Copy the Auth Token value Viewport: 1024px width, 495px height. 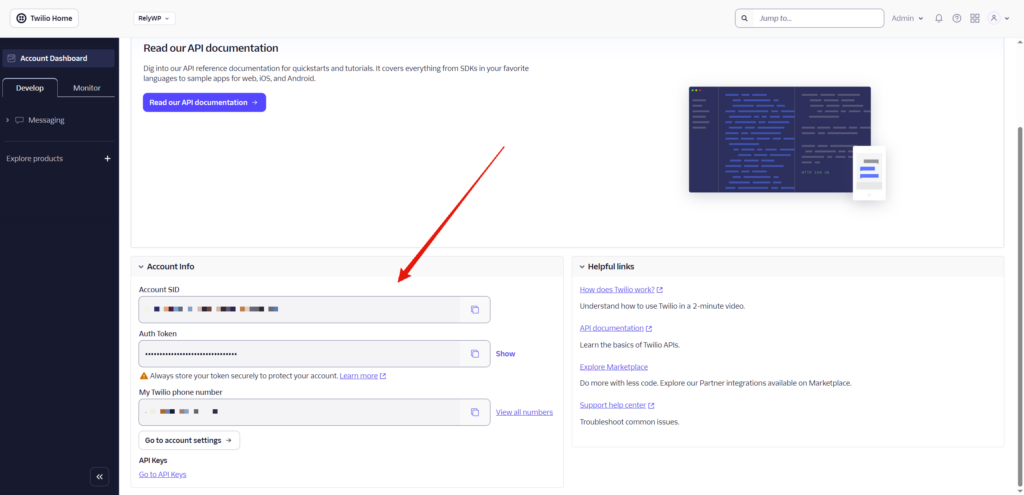(x=475, y=353)
